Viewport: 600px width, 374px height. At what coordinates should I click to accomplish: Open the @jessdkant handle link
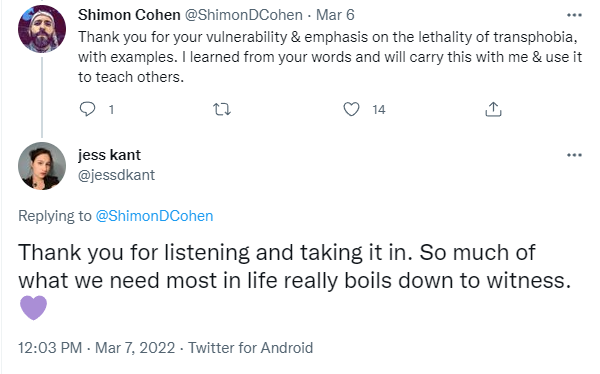point(116,175)
